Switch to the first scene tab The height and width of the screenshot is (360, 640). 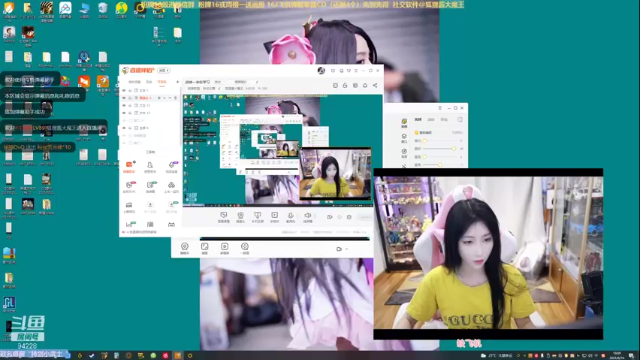click(x=134, y=82)
